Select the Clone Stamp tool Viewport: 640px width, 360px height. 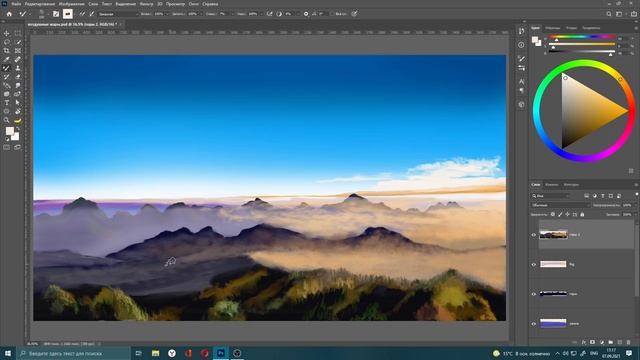pyautogui.click(x=18, y=68)
